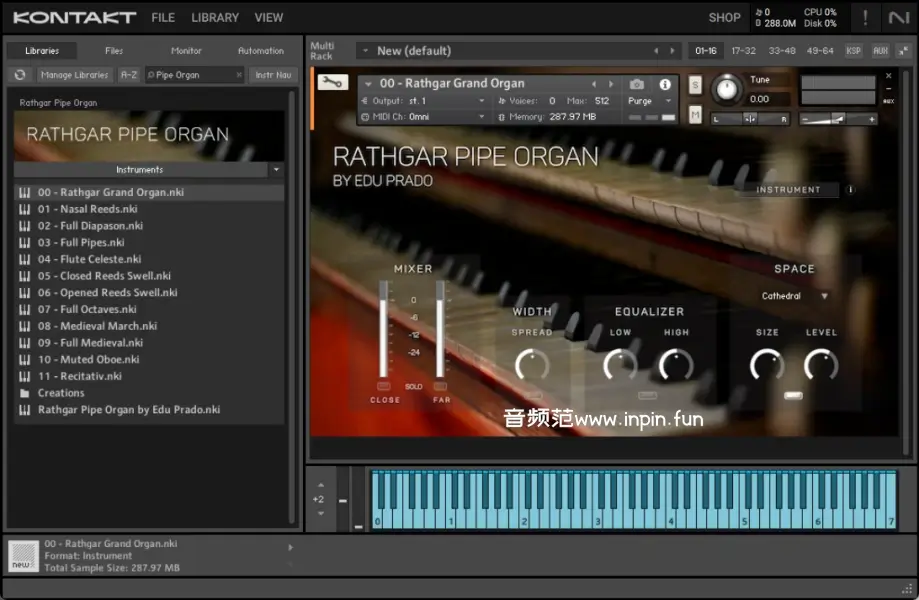Open the Cathedral space dropdown
The height and width of the screenshot is (600, 919).
coord(795,296)
